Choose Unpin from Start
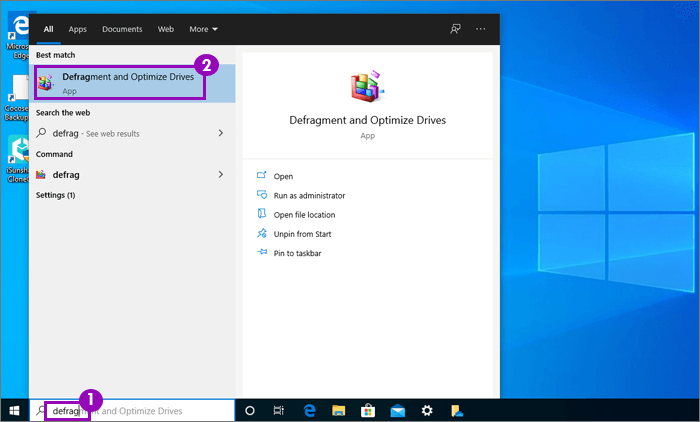 tap(302, 234)
